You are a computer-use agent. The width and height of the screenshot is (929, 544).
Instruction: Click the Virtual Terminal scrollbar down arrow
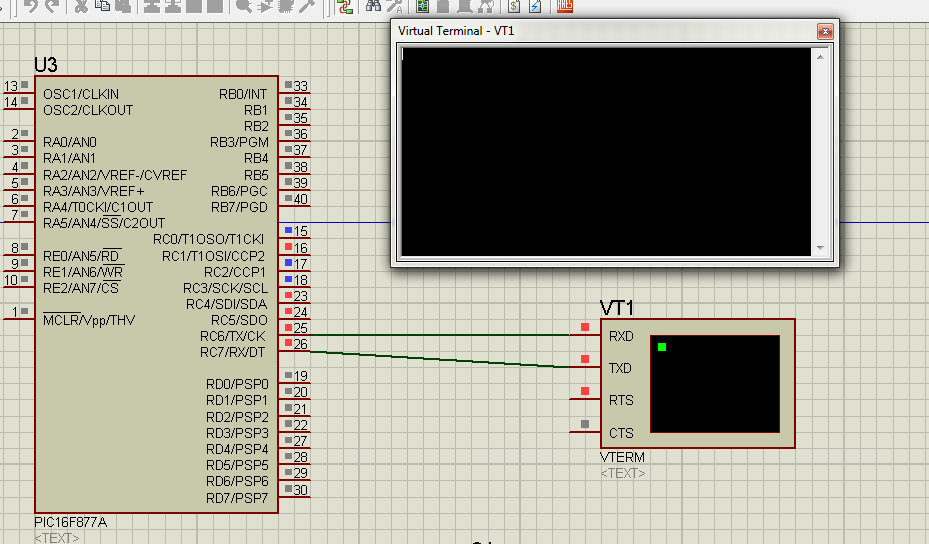[820, 248]
